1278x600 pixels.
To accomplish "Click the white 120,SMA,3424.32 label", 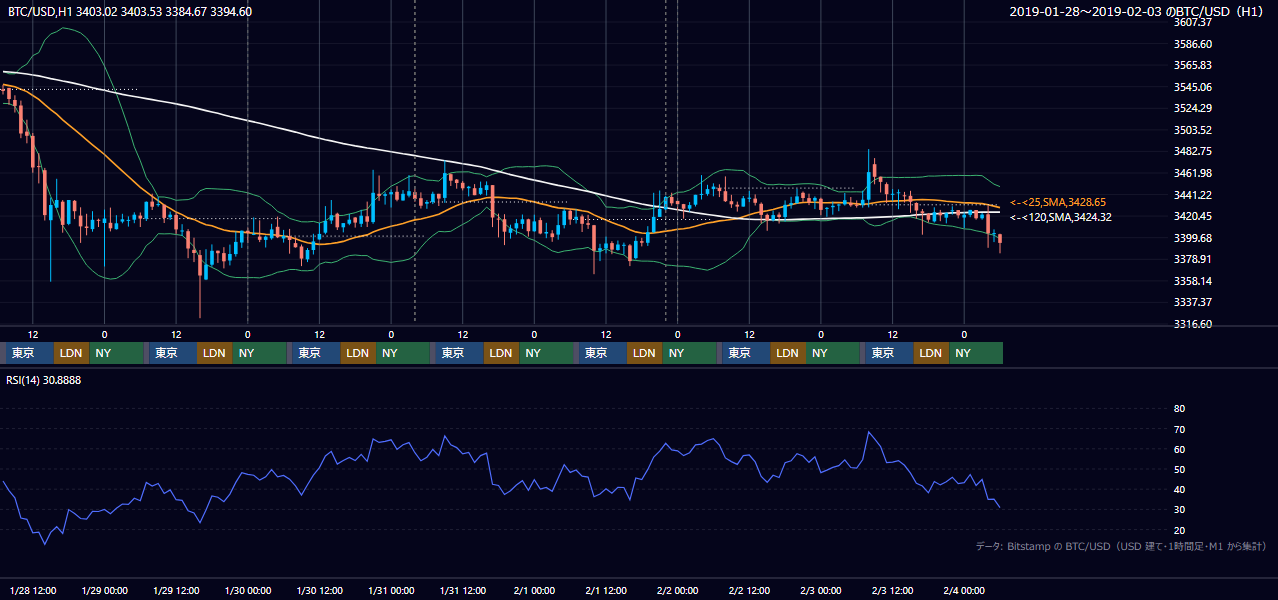I will click(x=1061, y=217).
